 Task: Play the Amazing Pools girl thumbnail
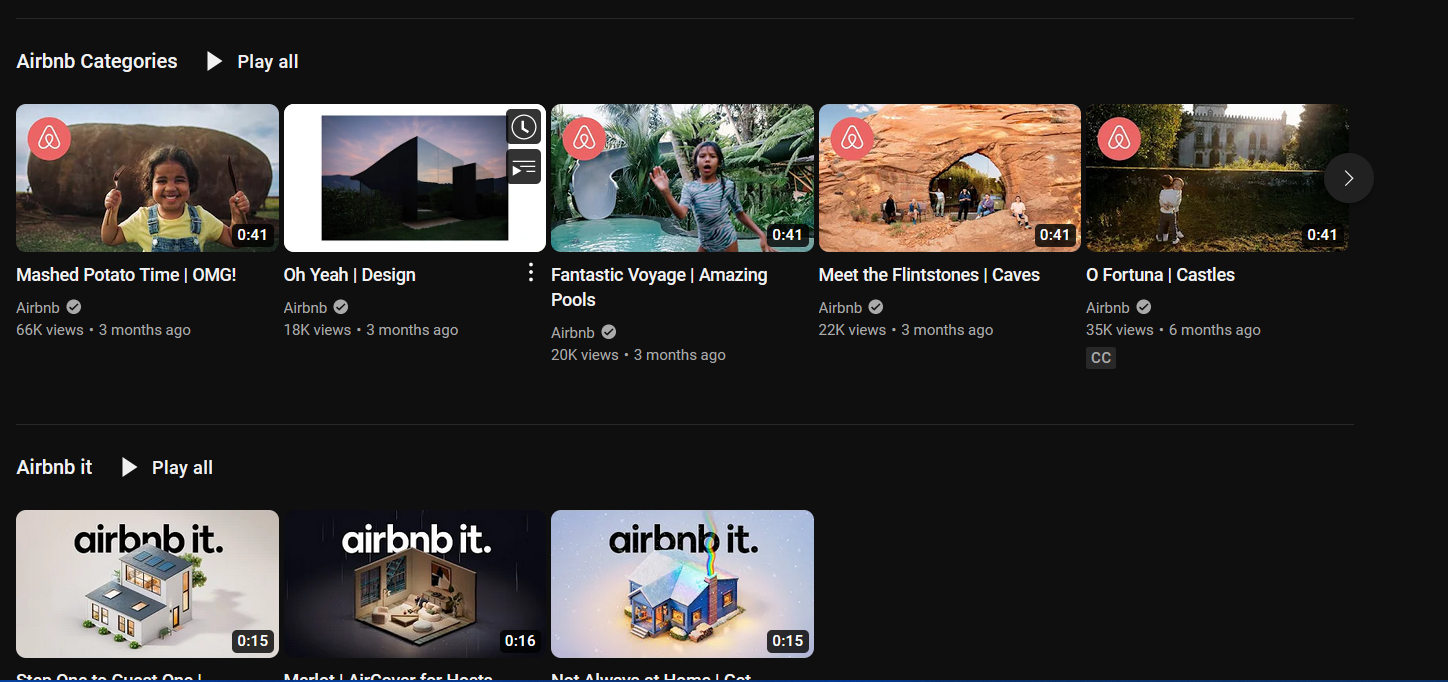coord(682,178)
